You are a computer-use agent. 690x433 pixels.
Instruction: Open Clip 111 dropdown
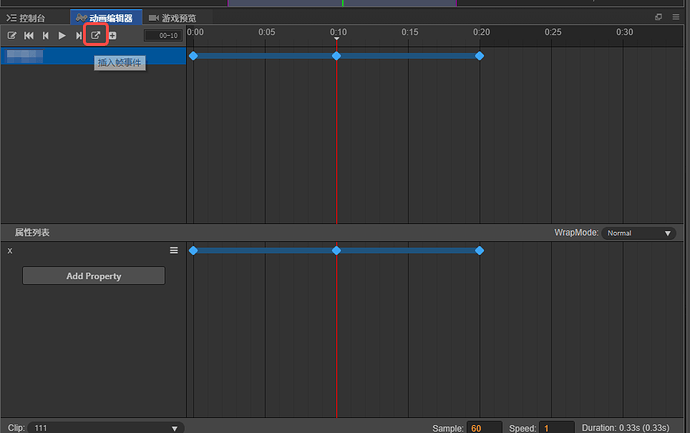click(x=106, y=428)
